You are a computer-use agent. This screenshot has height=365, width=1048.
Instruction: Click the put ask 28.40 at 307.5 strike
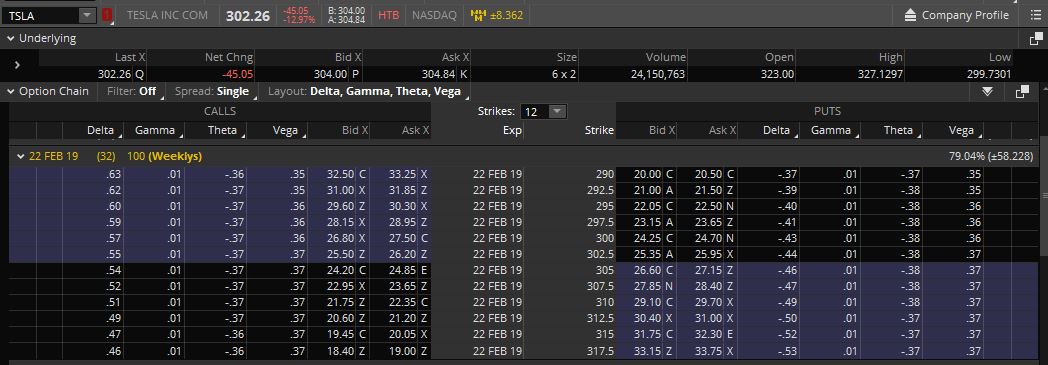(708, 286)
